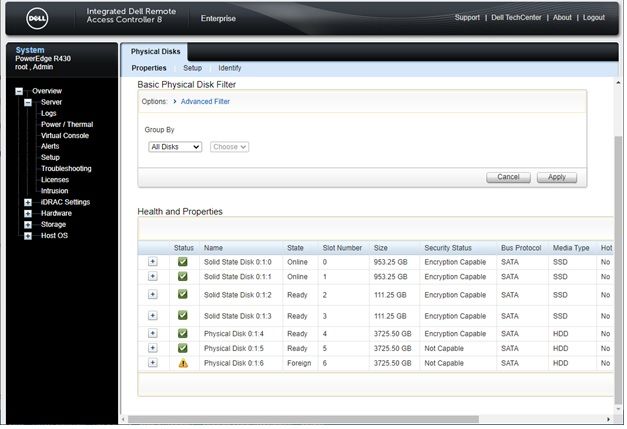Switch to the Setup tab
The width and height of the screenshot is (627, 429).
click(x=192, y=68)
